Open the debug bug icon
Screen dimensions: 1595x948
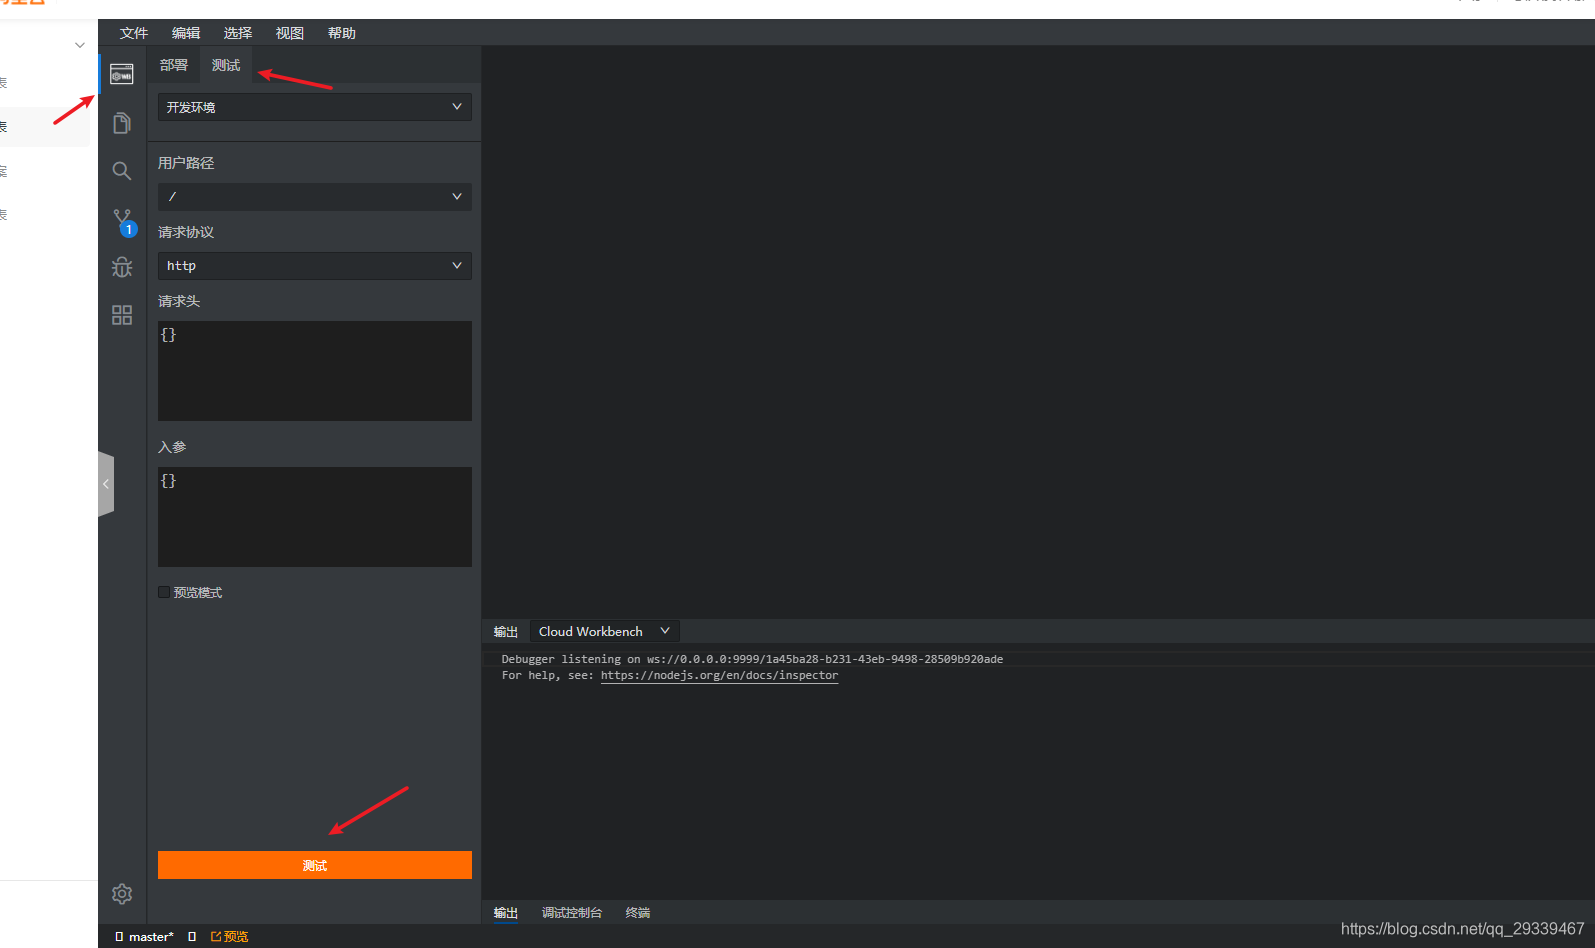pyautogui.click(x=122, y=267)
